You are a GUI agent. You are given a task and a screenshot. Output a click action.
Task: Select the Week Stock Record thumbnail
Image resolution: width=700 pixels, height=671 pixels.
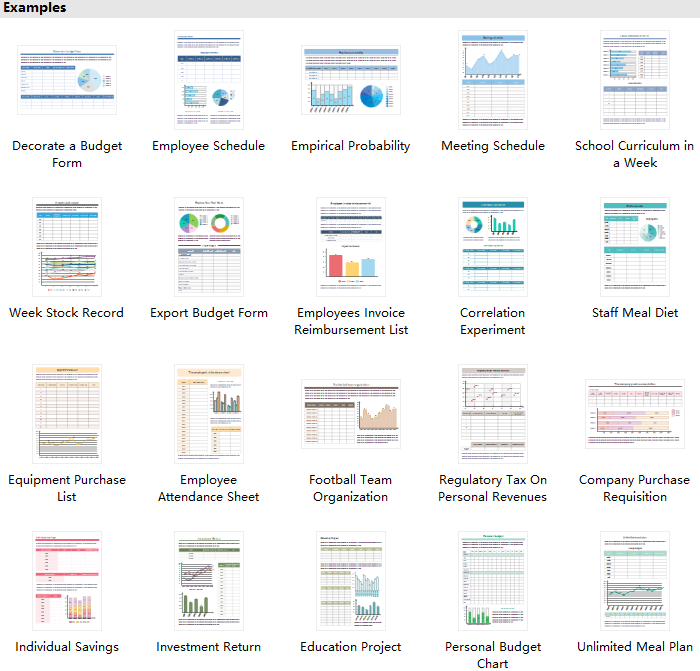(x=67, y=247)
